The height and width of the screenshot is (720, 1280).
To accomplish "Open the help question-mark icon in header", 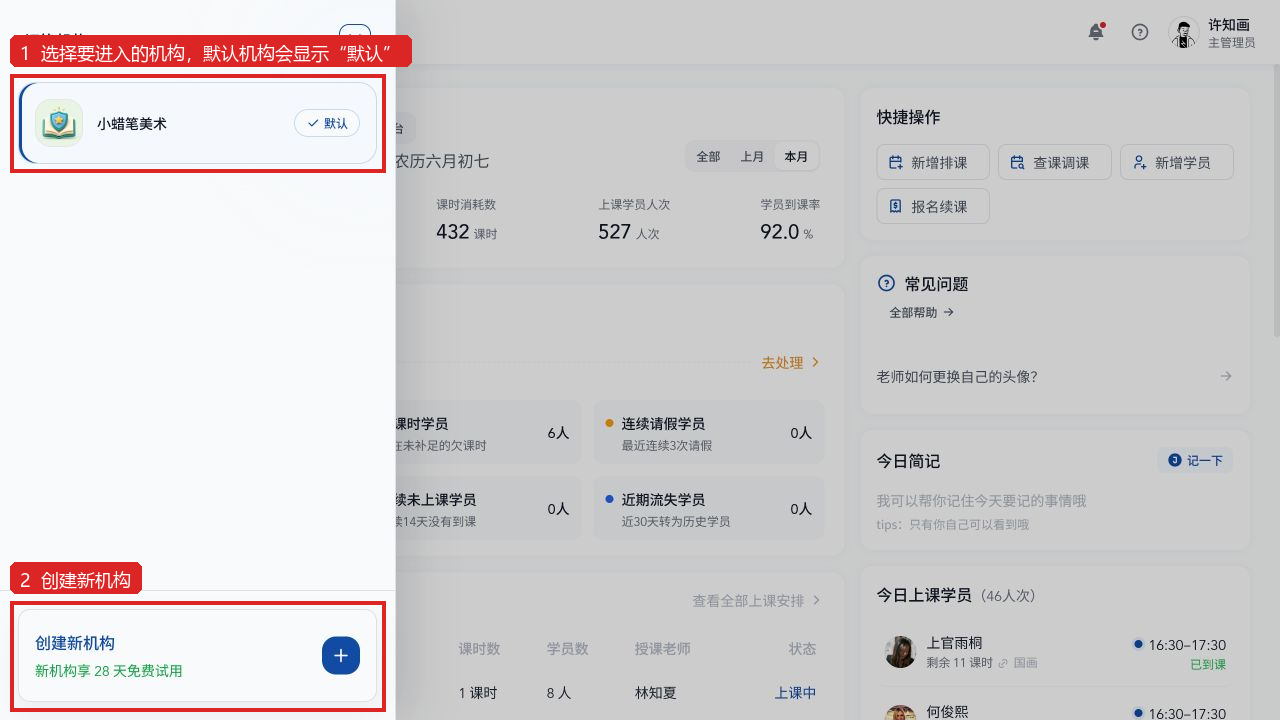I will pyautogui.click(x=1140, y=32).
